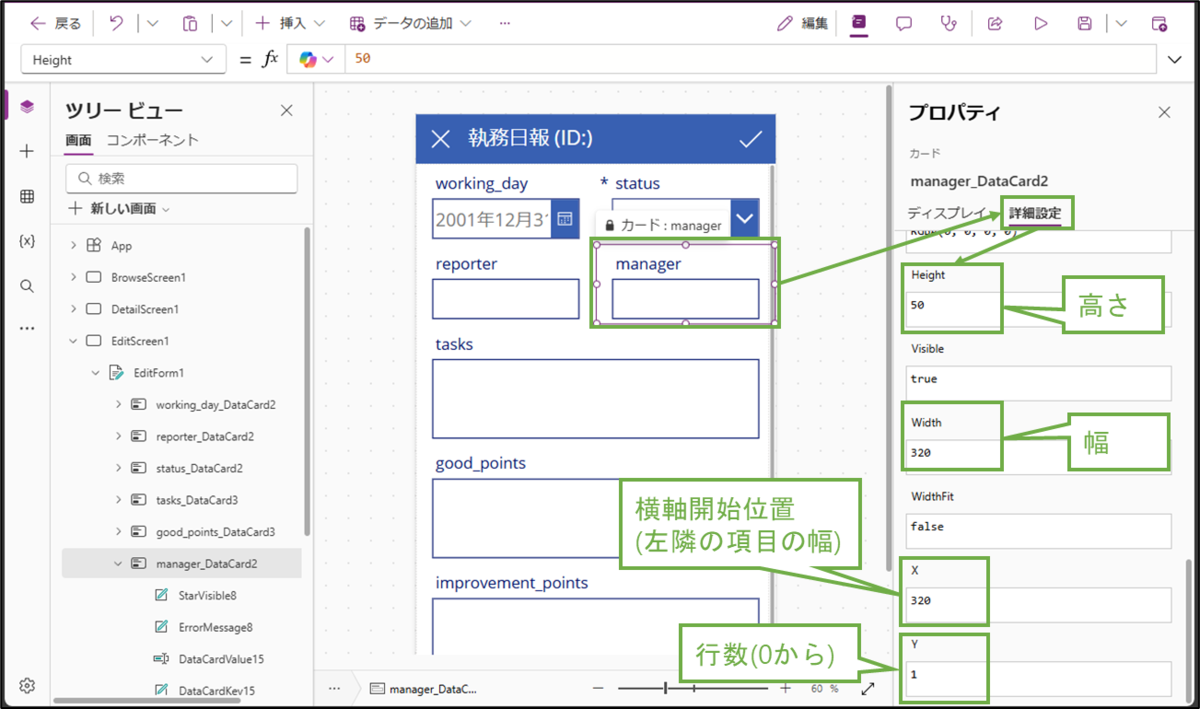Open the 挿入 insert menu

point(289,23)
